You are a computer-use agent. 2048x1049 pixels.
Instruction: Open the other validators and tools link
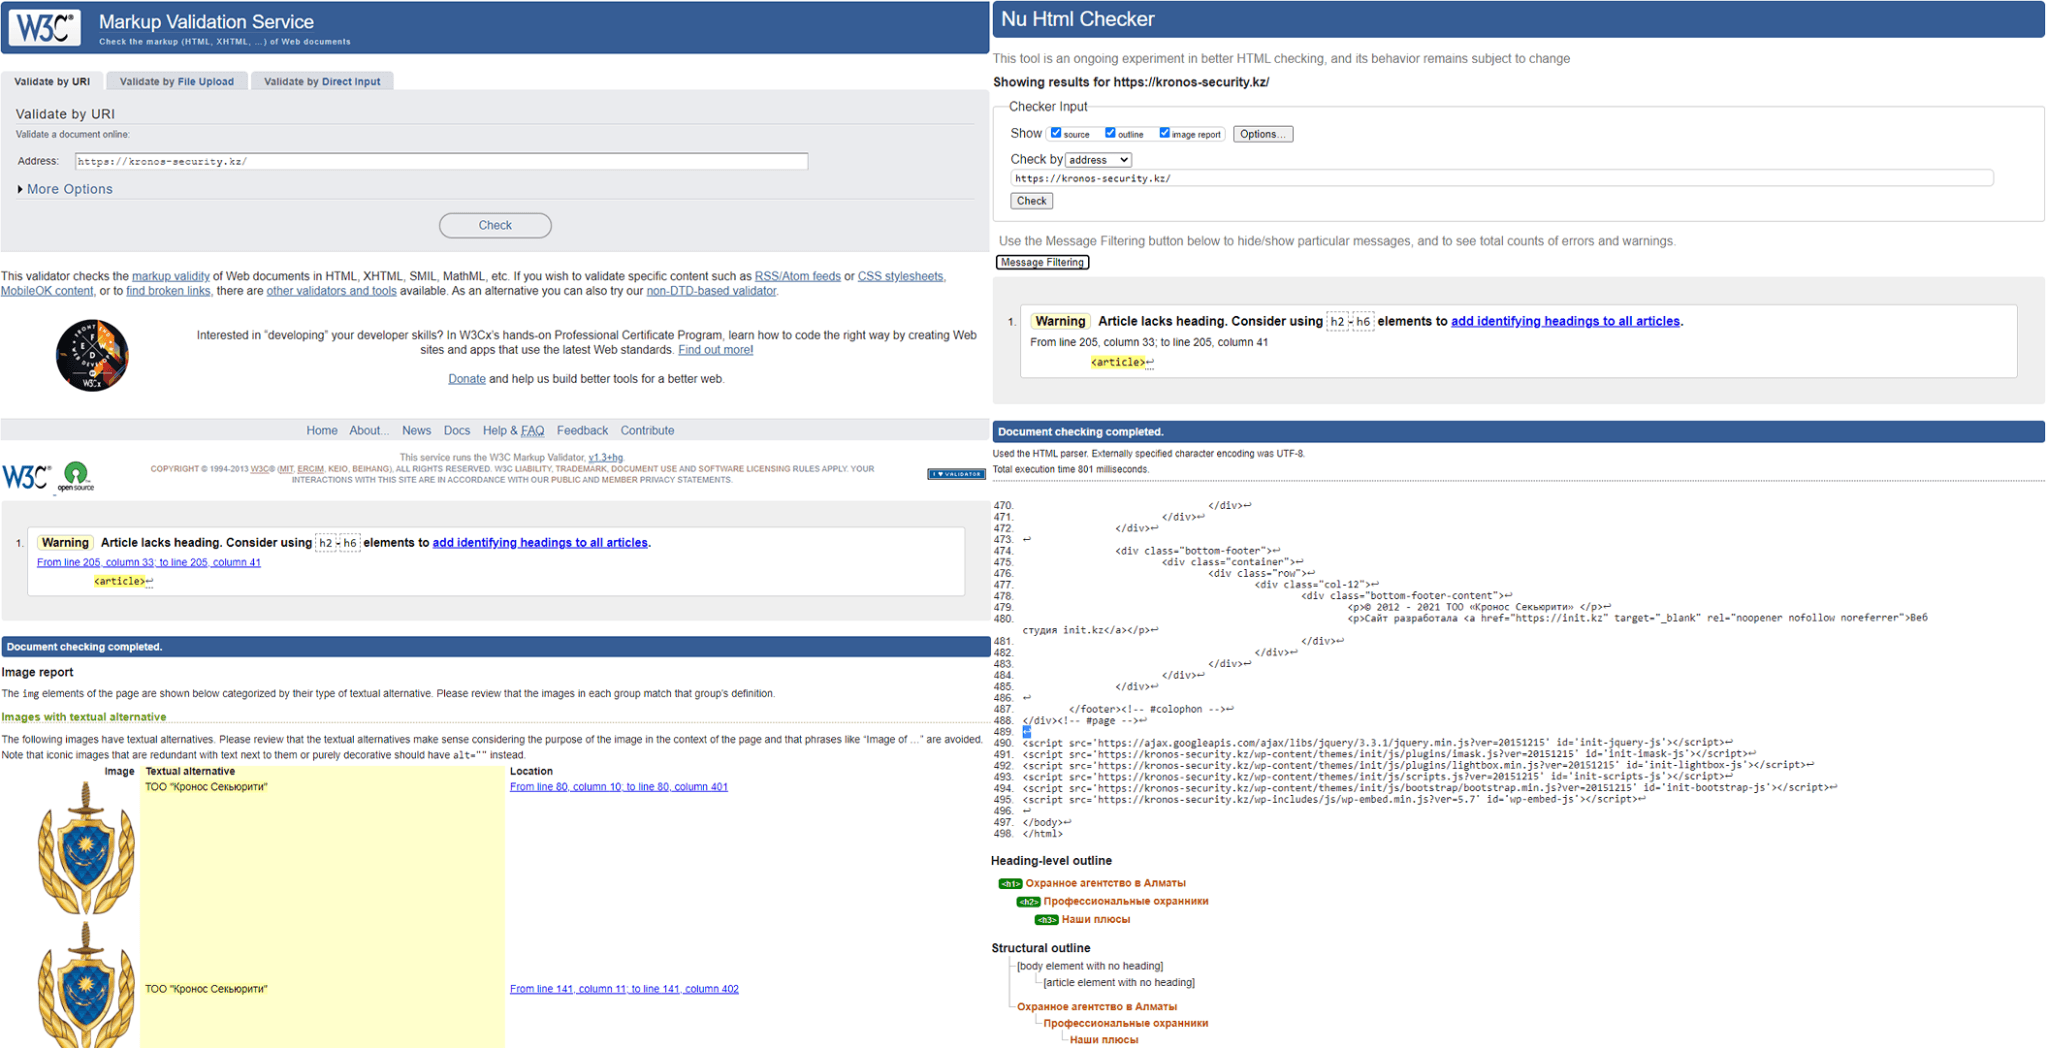(331, 292)
